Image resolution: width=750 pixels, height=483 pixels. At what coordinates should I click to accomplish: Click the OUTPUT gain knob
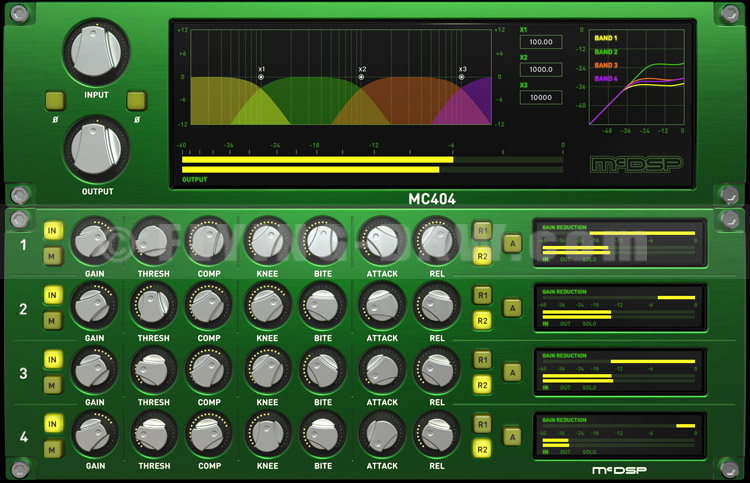coord(96,149)
